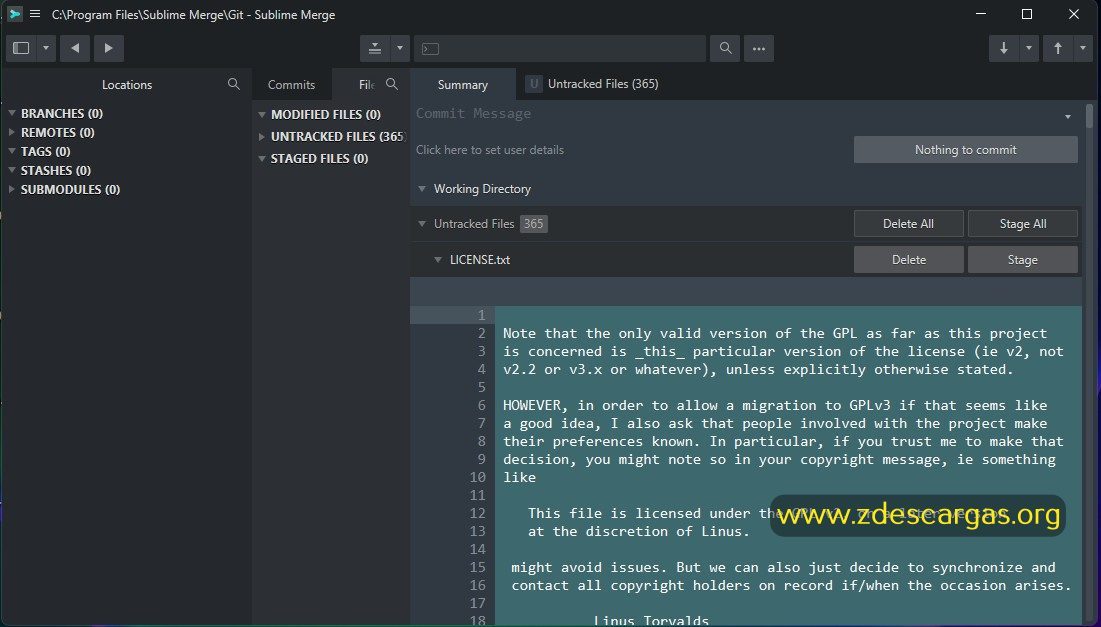Open the push options dropdown arrow
Image resolution: width=1101 pixels, height=627 pixels.
(x=1083, y=48)
